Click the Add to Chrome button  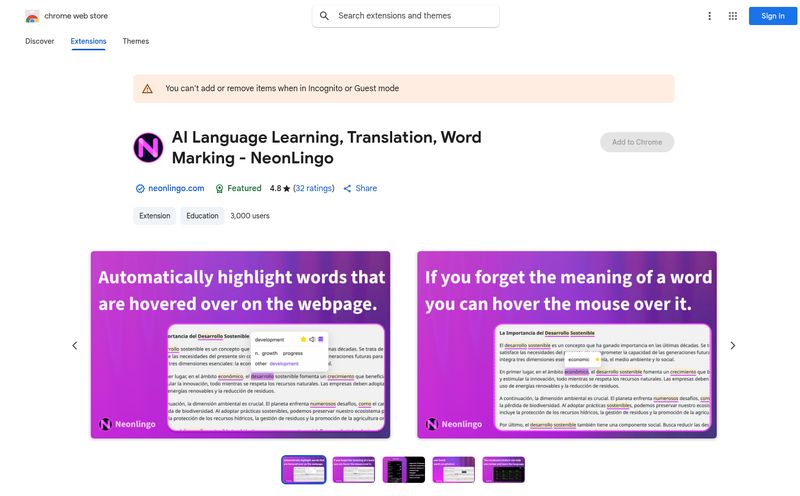click(637, 142)
